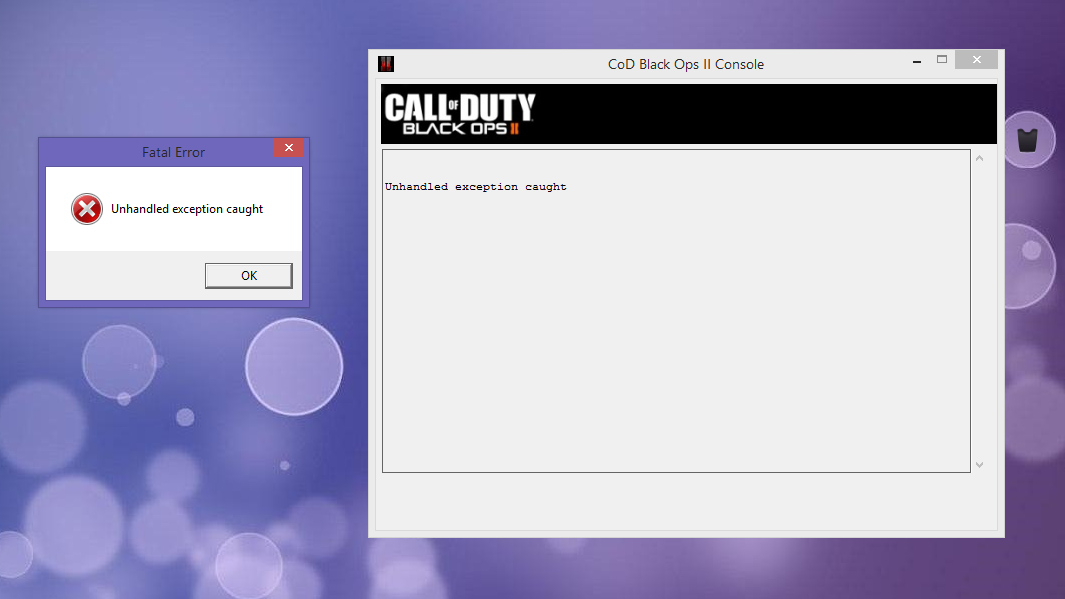Click the dialog's 'Unhandled exception caught' message

click(187, 209)
